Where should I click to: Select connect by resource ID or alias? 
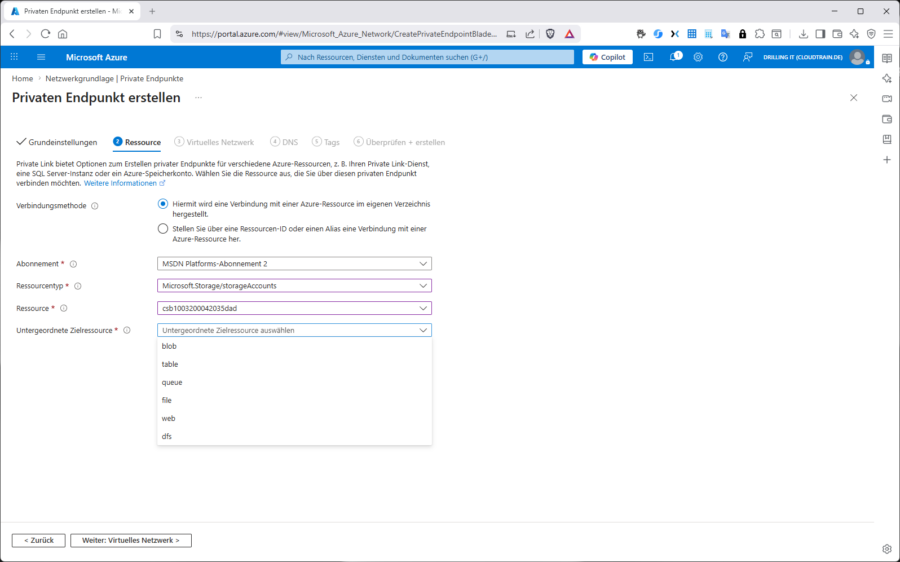(x=163, y=228)
